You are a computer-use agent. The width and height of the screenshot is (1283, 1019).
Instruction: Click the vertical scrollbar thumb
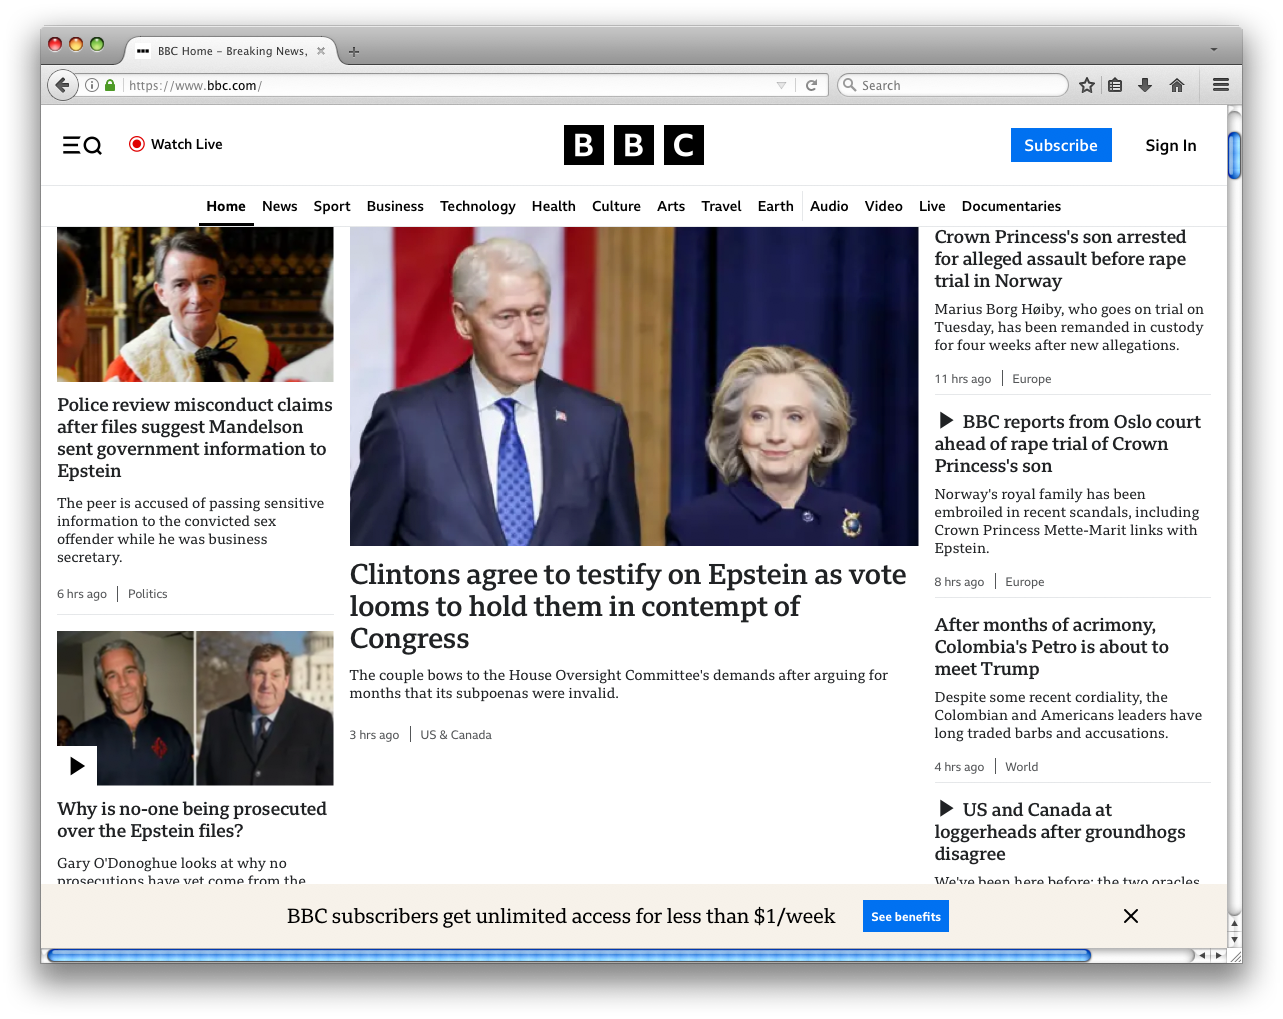(1235, 155)
